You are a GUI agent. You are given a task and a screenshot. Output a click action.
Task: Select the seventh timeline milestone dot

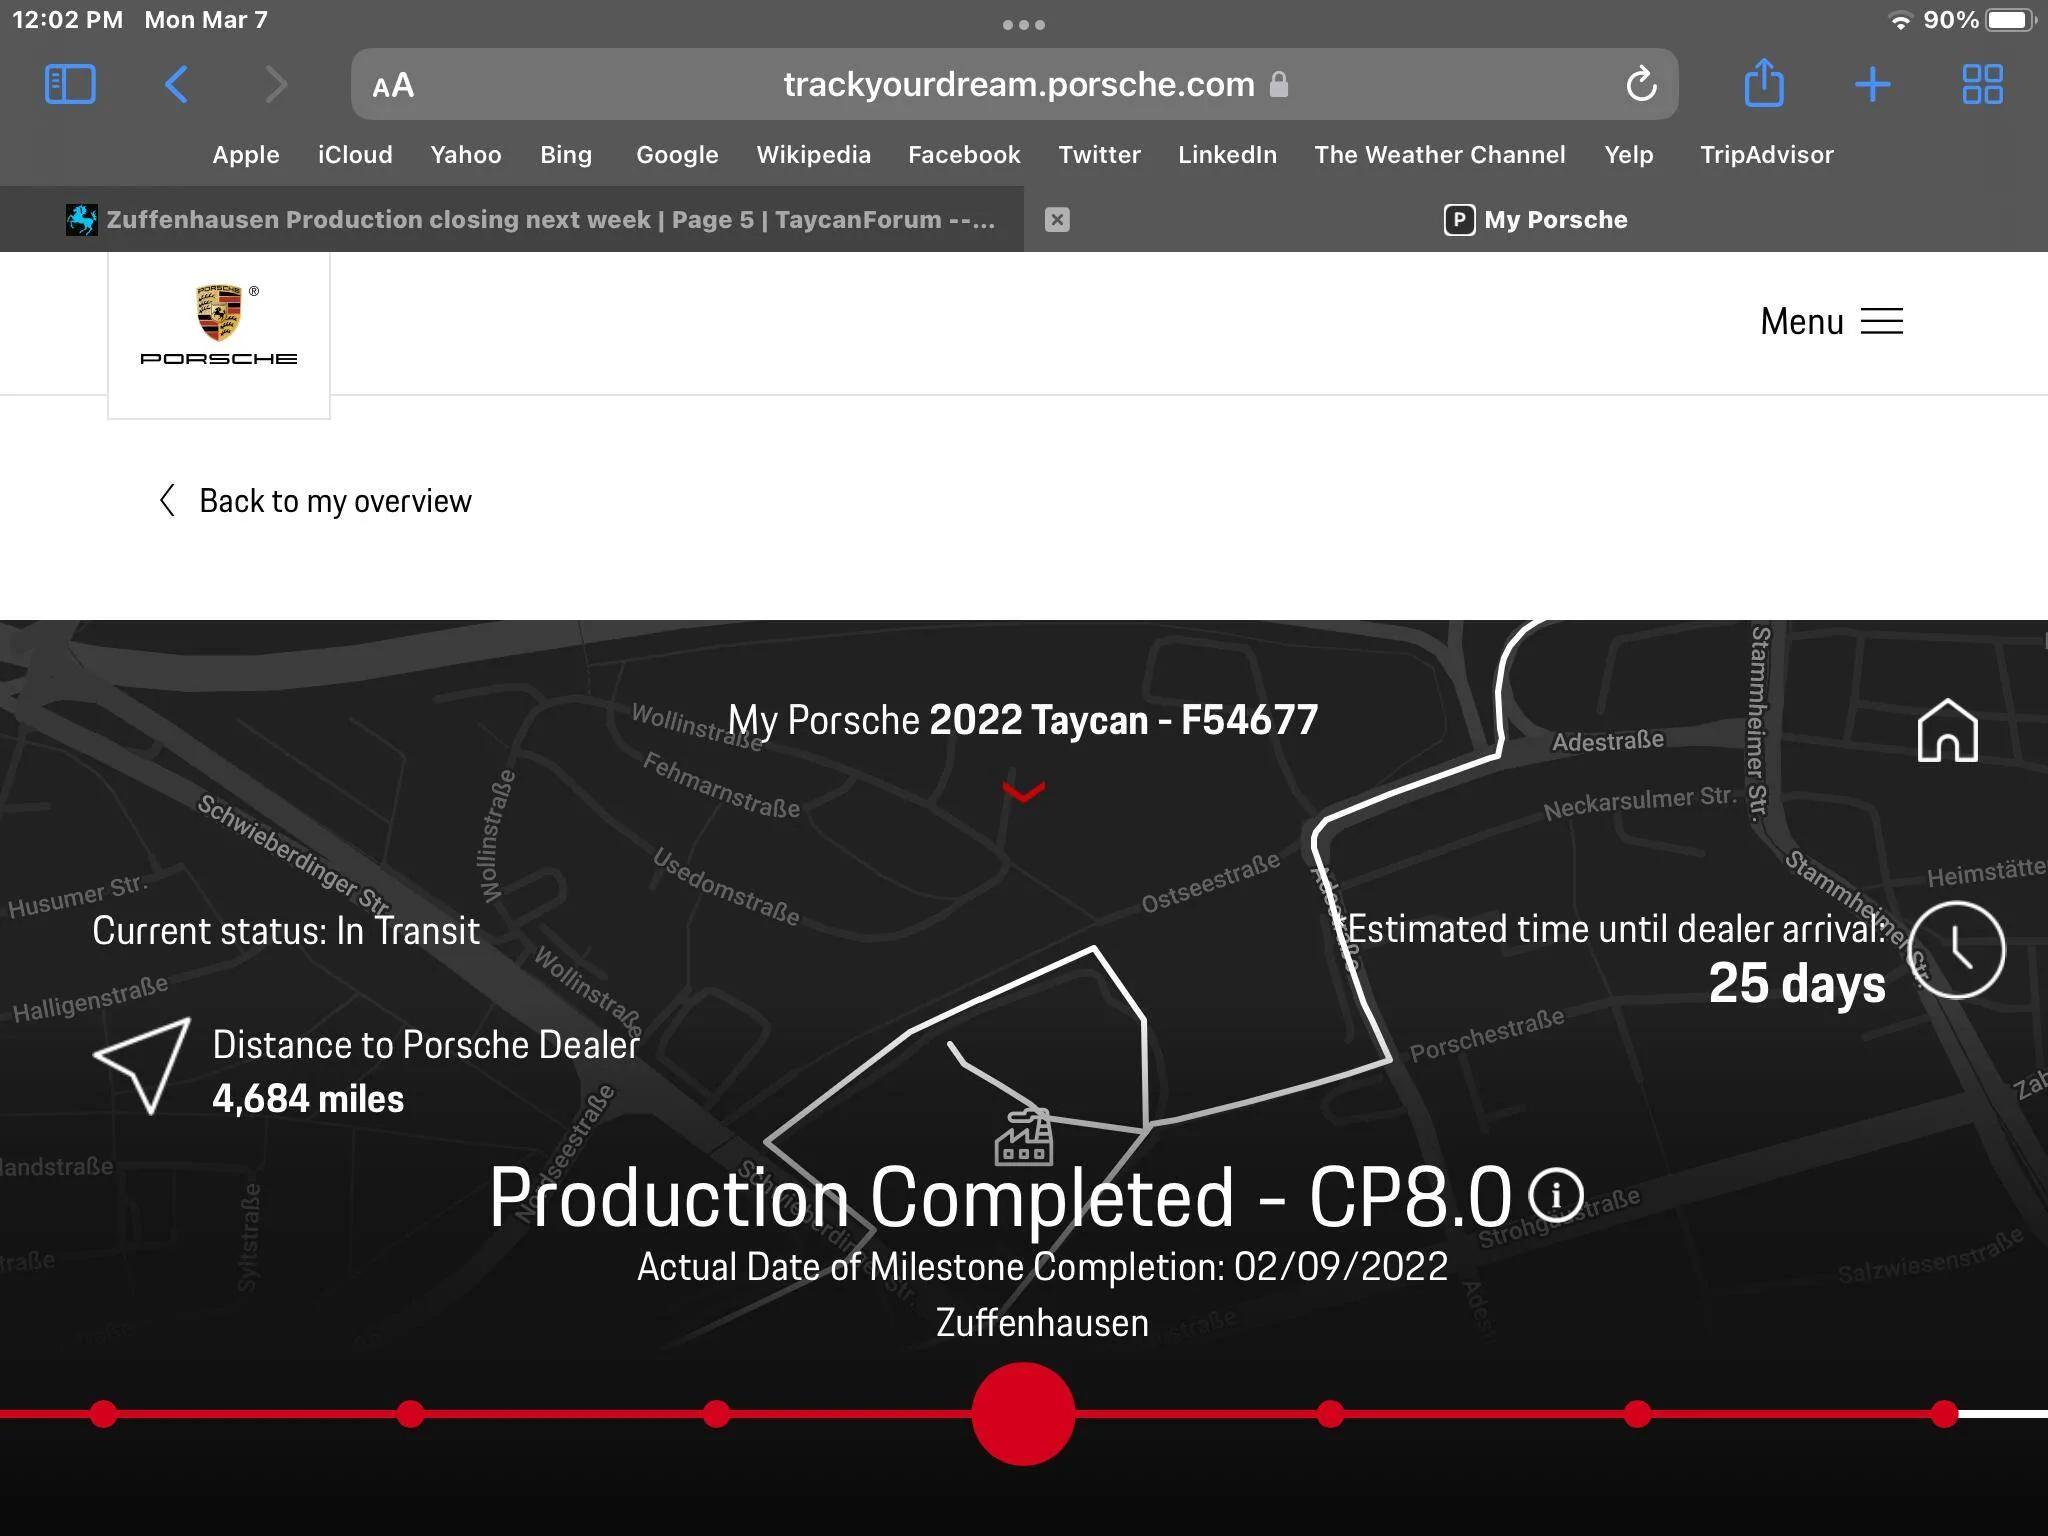point(1944,1414)
